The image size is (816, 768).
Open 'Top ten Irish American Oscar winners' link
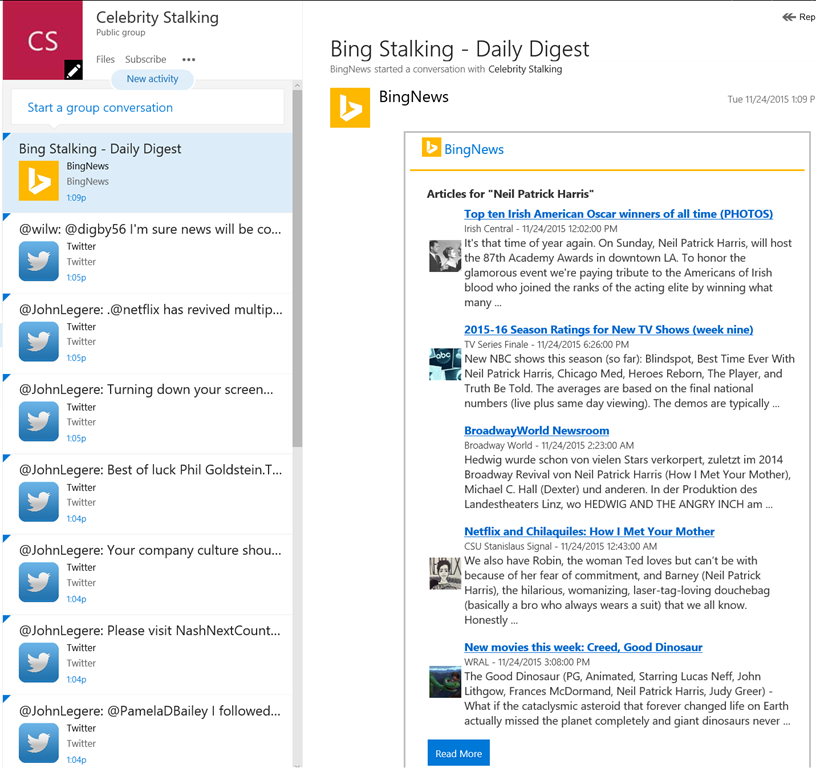pyautogui.click(x=618, y=214)
